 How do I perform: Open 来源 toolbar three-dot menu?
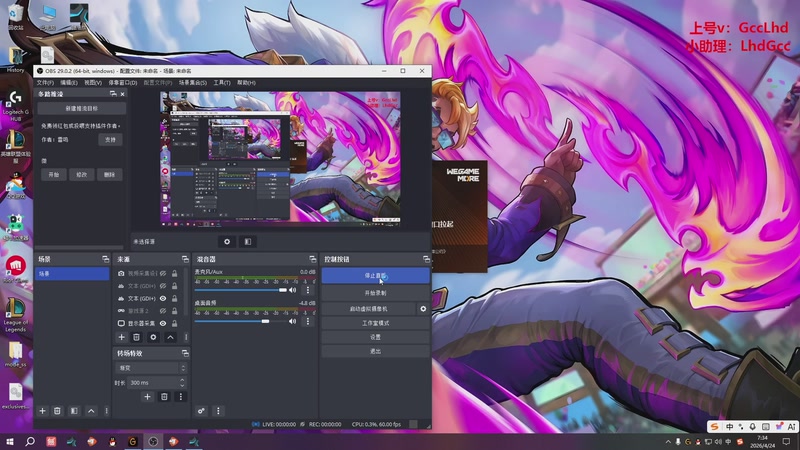pyautogui.click(x=186, y=337)
